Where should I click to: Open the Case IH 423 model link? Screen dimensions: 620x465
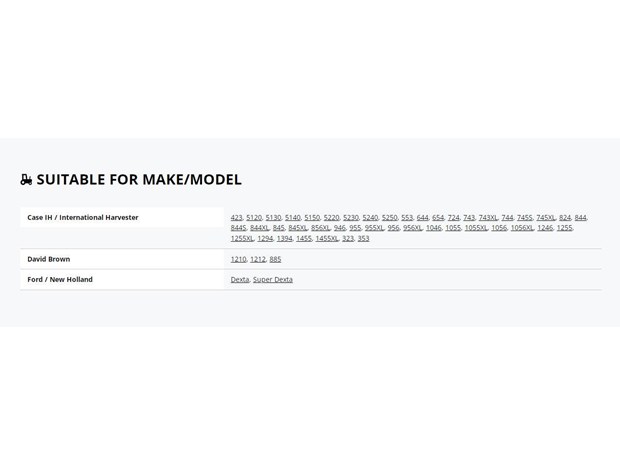pyautogui.click(x=236, y=217)
